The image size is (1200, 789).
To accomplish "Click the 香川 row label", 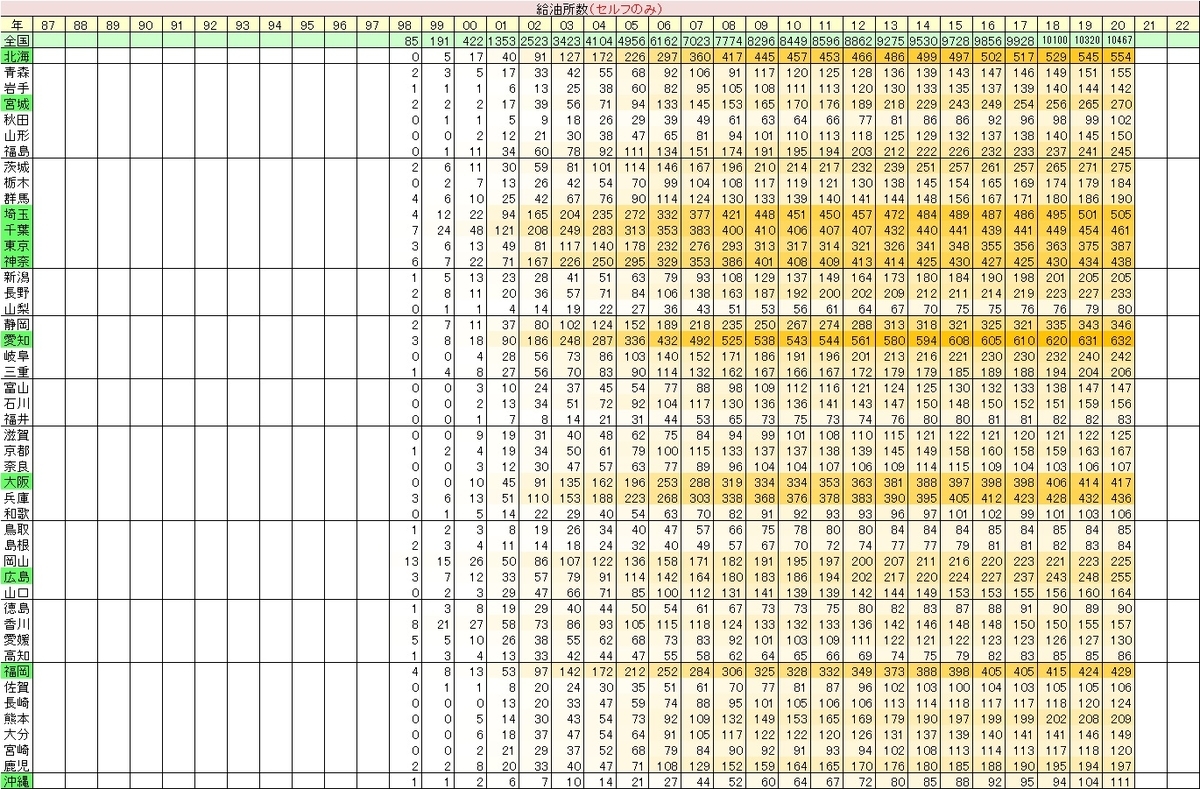I will coord(16,624).
